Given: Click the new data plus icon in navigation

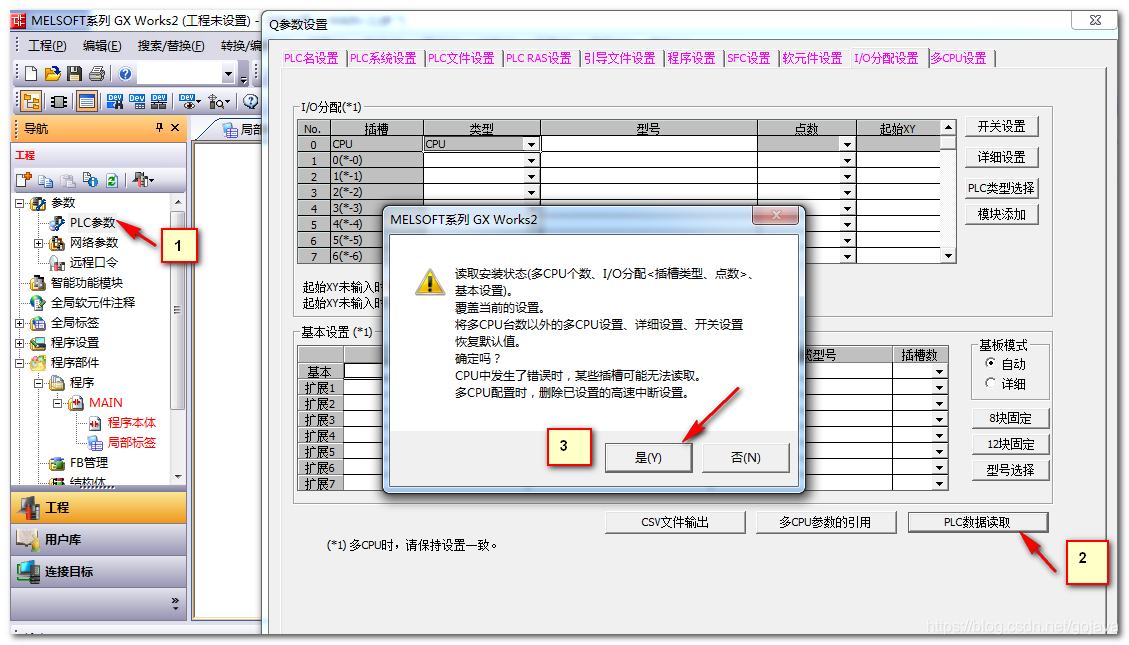Looking at the screenshot, I should coord(24,180).
